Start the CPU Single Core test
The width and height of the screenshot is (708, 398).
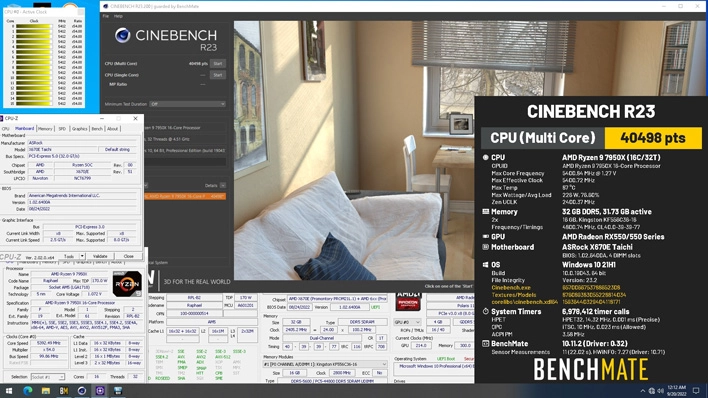tap(218, 75)
